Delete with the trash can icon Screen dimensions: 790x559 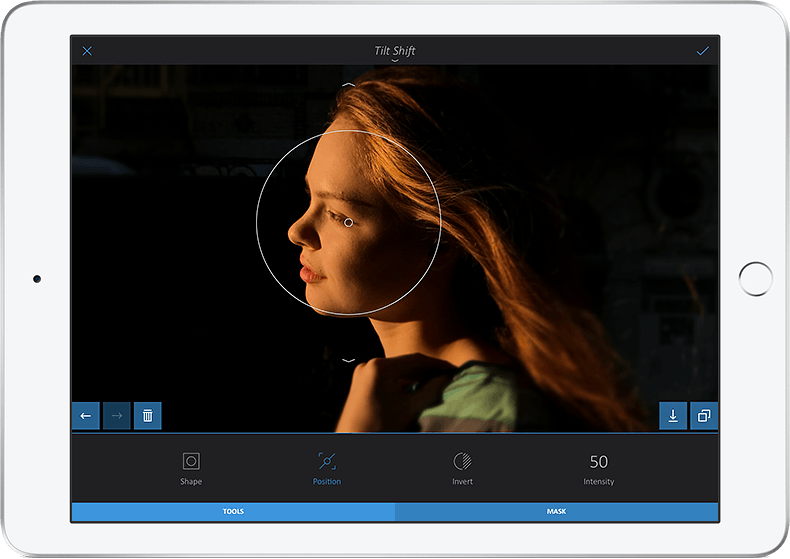[x=148, y=415]
